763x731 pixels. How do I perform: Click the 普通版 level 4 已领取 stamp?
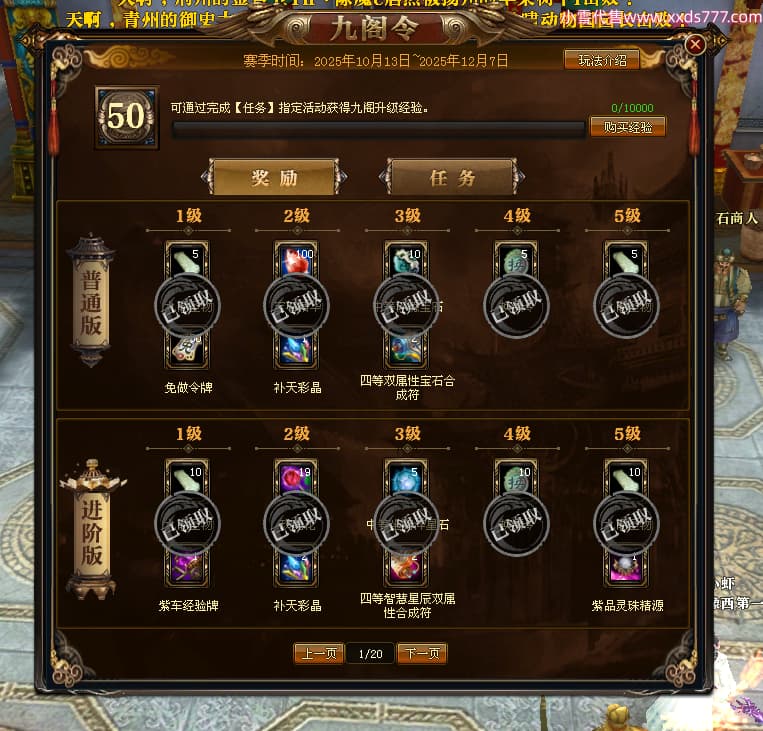[x=516, y=306]
